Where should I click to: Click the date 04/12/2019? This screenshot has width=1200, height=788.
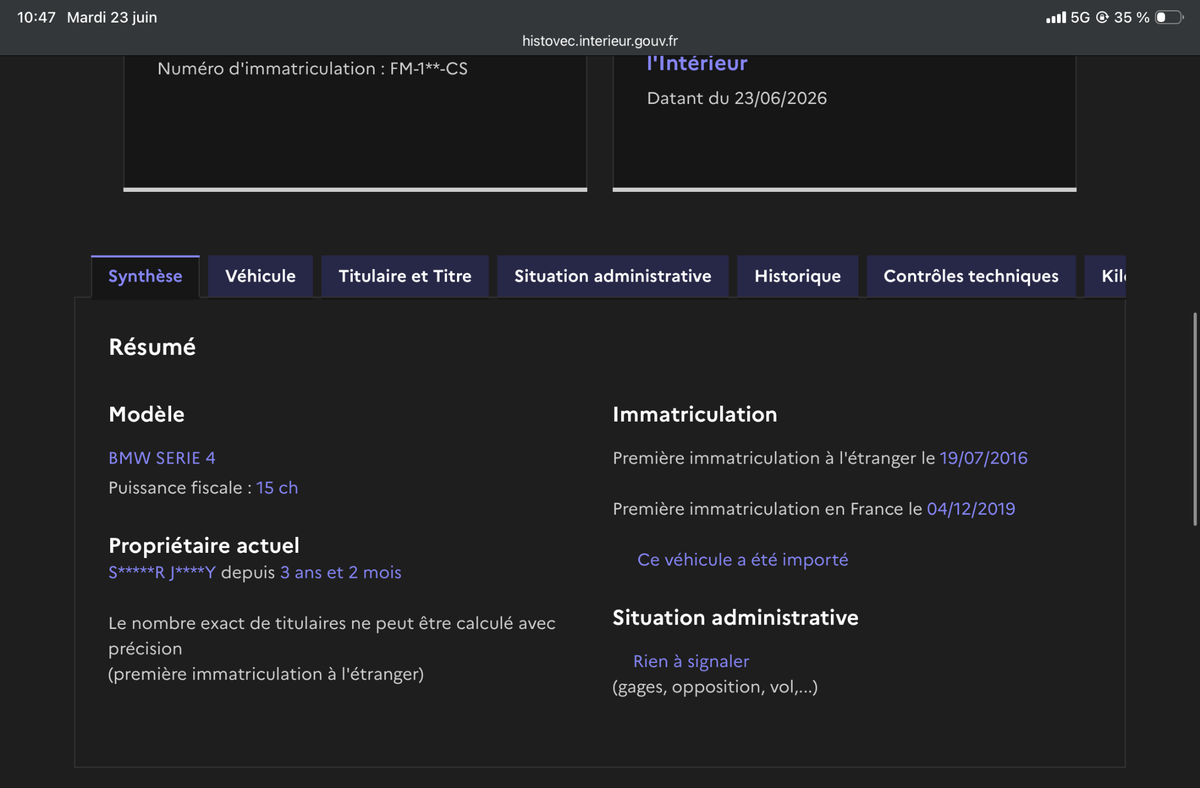[x=971, y=509]
